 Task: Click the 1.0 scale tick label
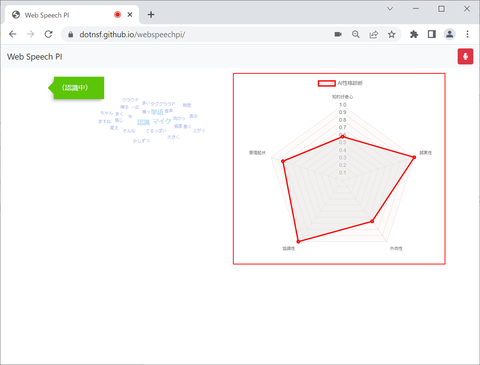pyautogui.click(x=343, y=105)
